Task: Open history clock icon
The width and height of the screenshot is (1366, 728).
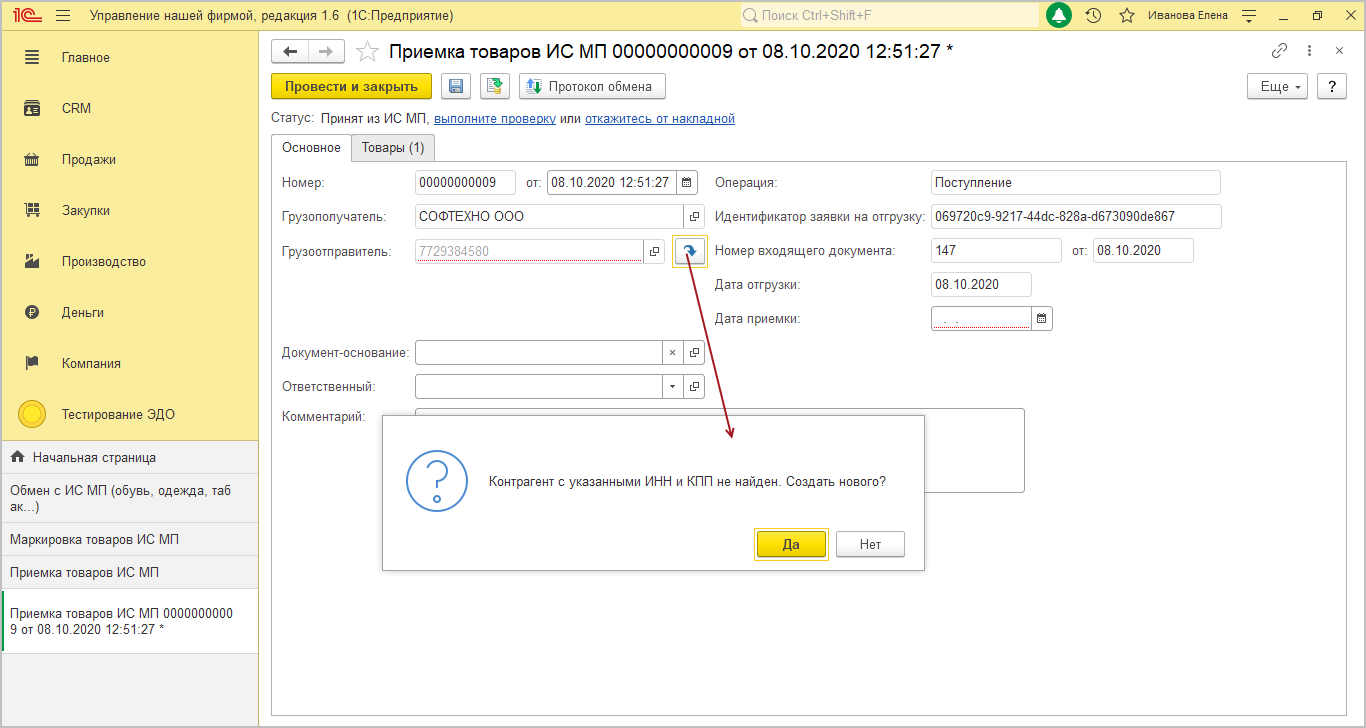Action: point(1093,16)
